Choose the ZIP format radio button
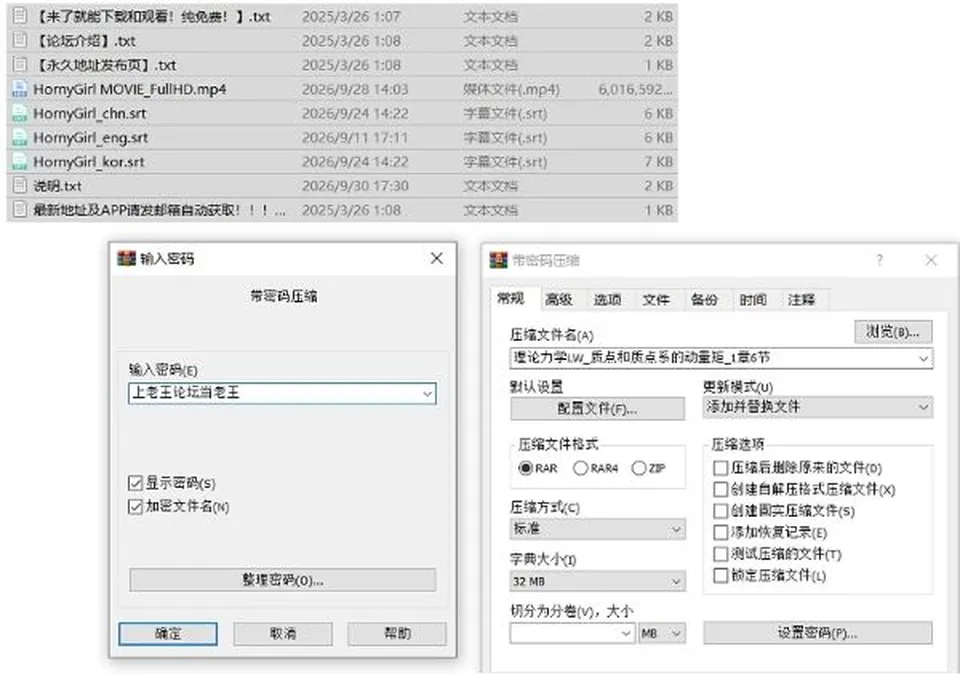 click(x=639, y=469)
